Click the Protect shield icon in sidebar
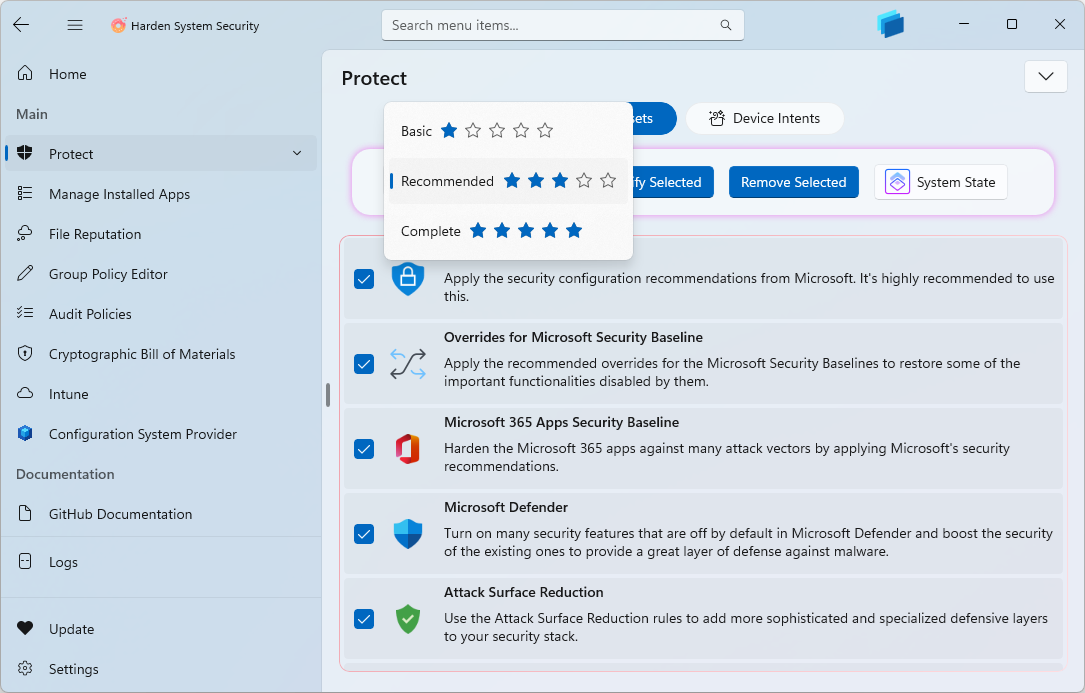 click(25, 153)
